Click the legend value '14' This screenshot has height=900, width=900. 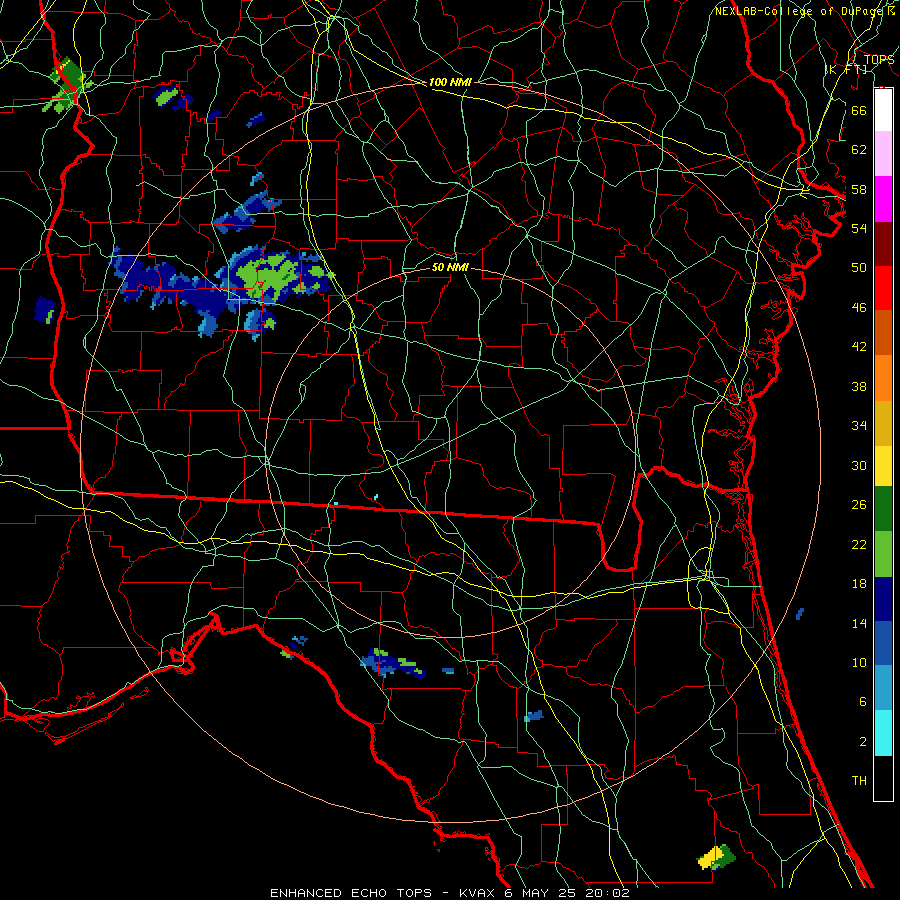(859, 623)
